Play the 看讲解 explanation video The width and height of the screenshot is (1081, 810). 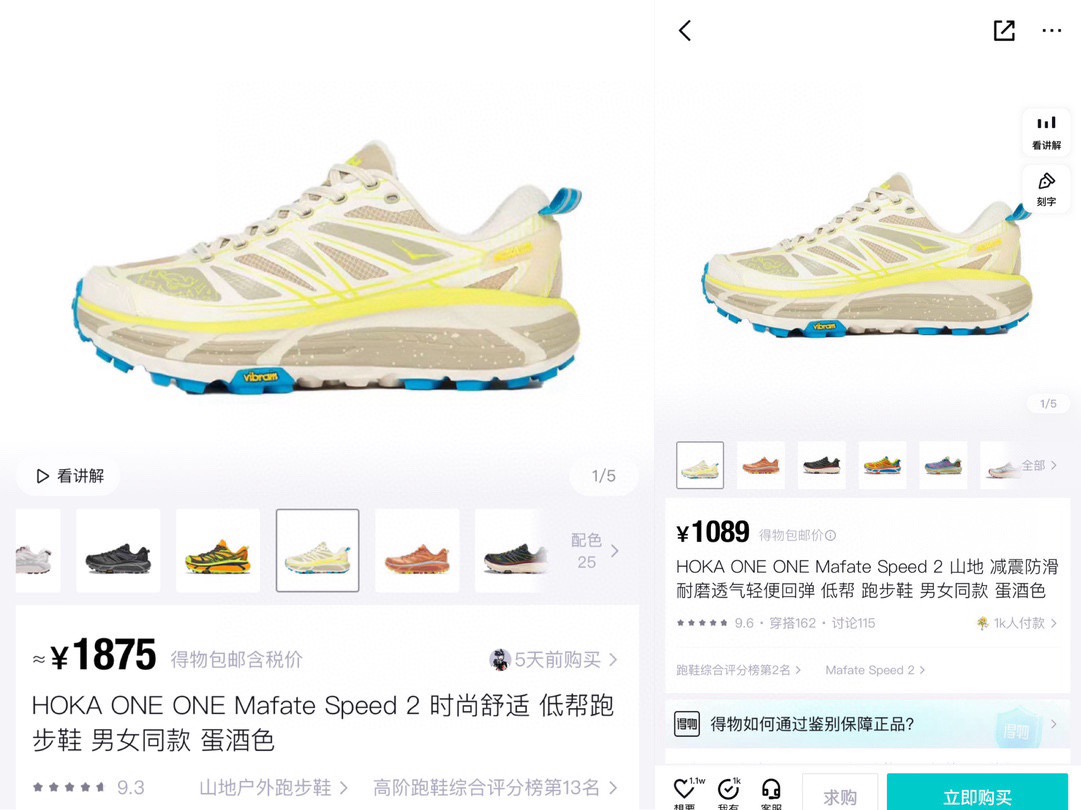point(69,476)
